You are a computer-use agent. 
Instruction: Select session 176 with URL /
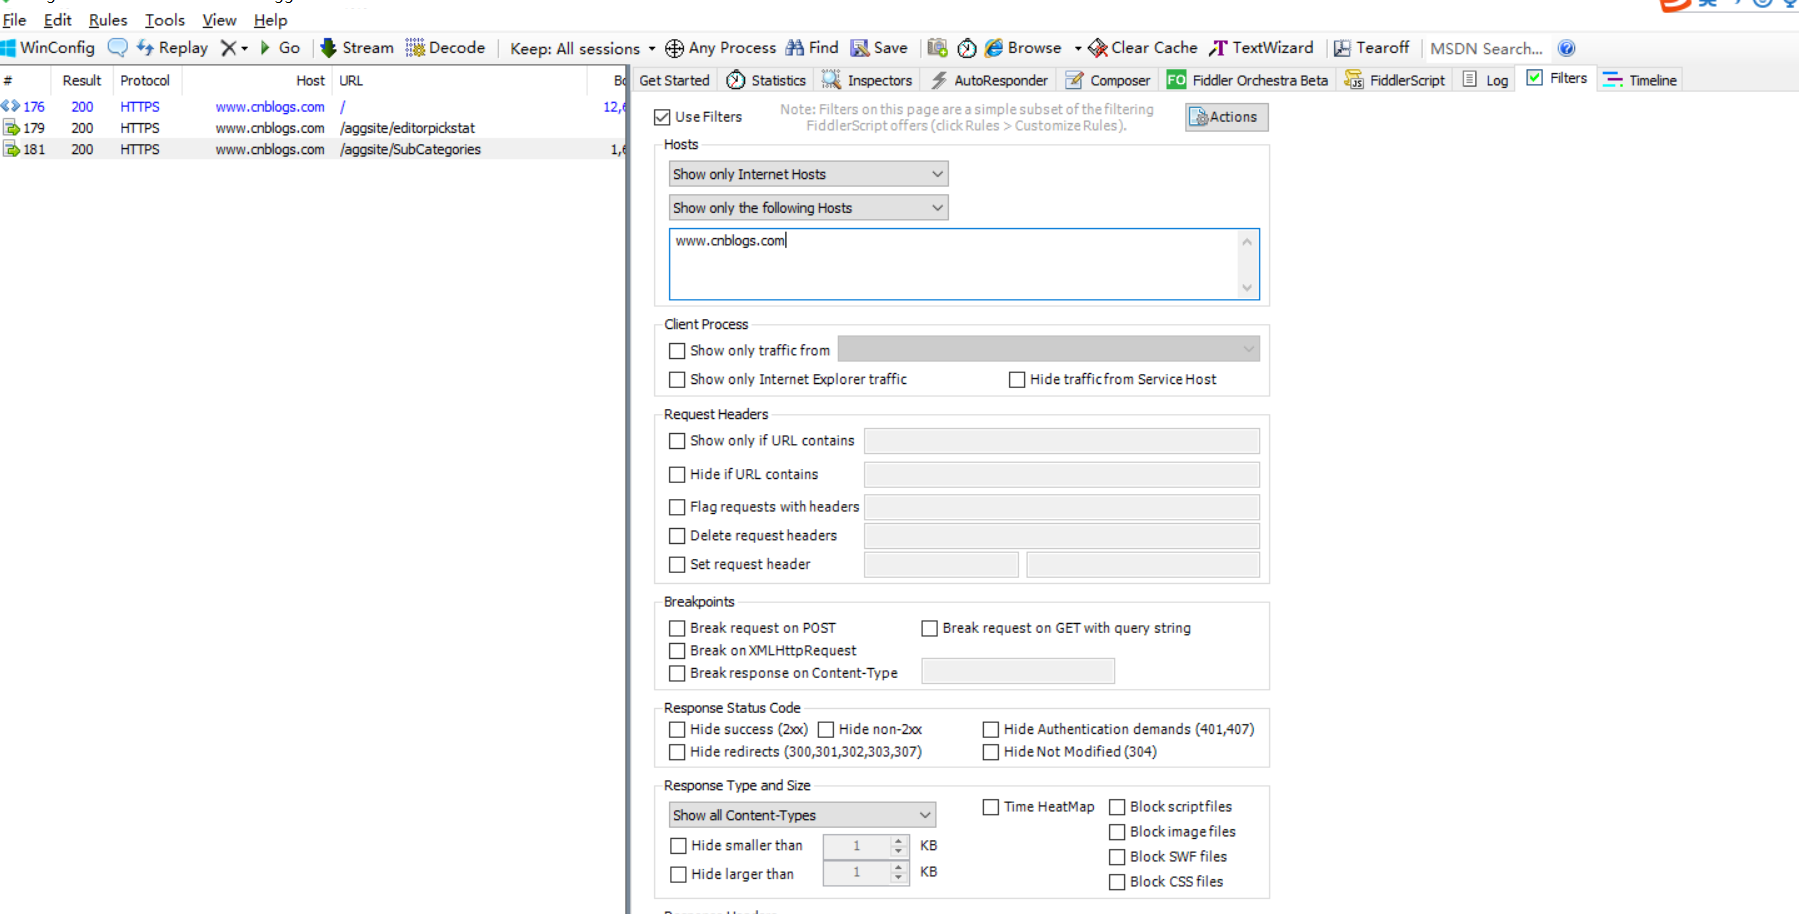(312, 107)
